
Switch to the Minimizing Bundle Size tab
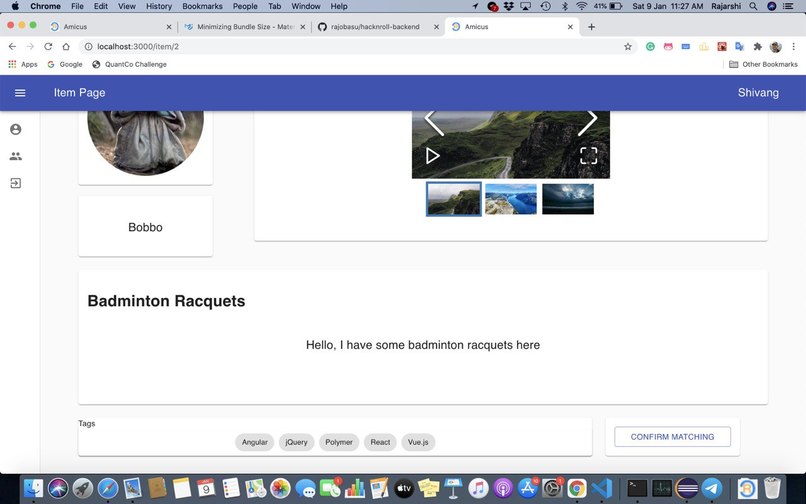(245, 27)
